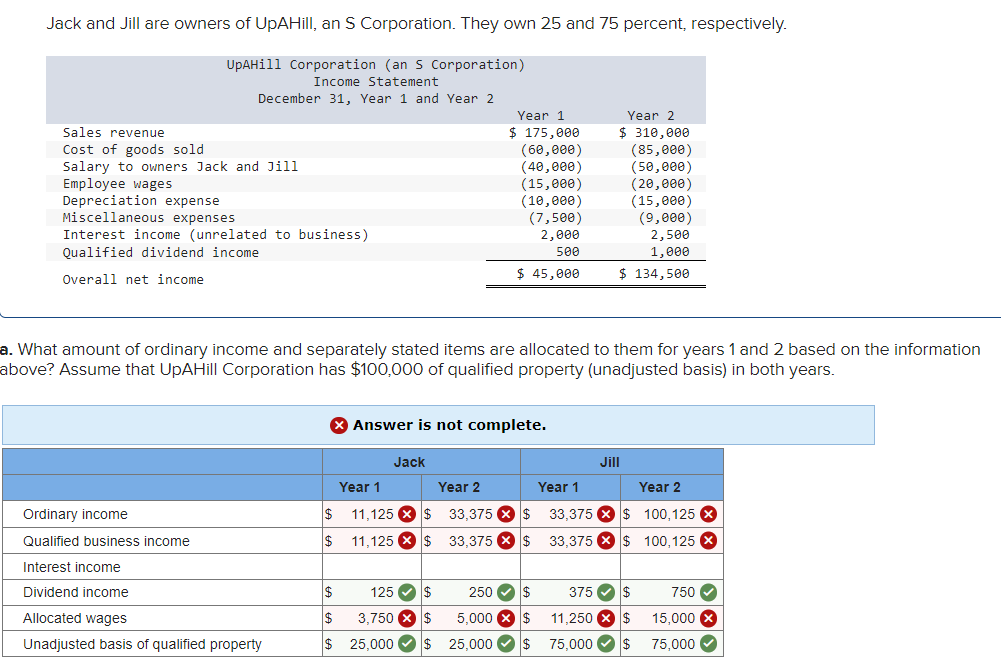Click 'Interest income (unrelated to business)' label
Image resolution: width=1001 pixels, height=670 pixels.
click(x=216, y=235)
